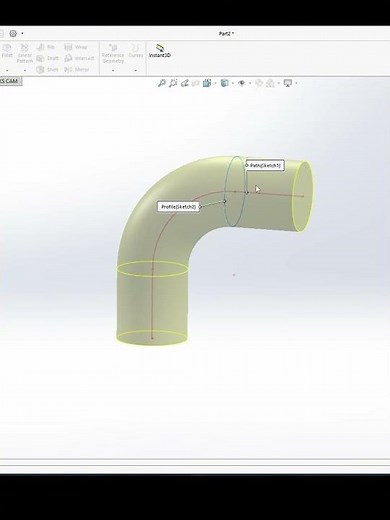
Task: Click the Previous View icon
Action: coord(184,83)
